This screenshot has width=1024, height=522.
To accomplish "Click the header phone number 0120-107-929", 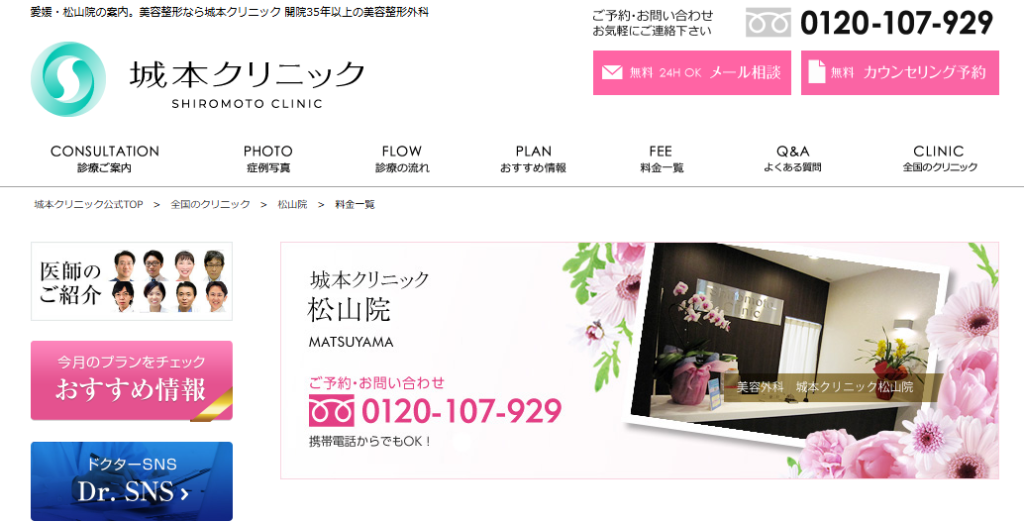I will (x=896, y=23).
